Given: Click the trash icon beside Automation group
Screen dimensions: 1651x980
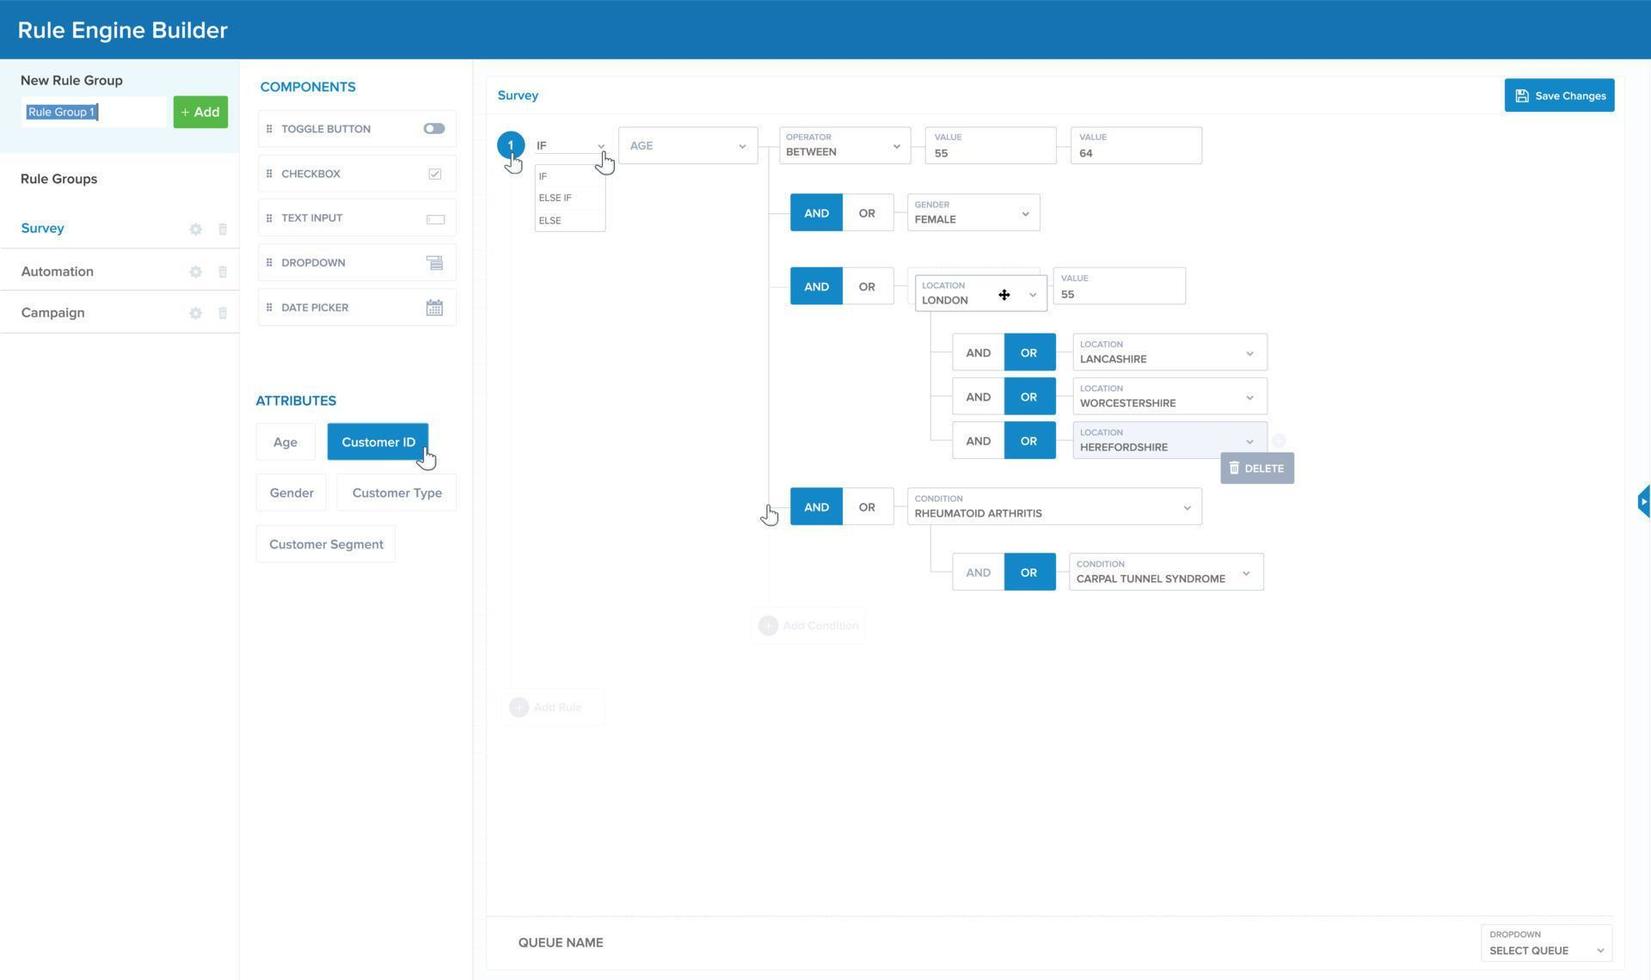Looking at the screenshot, I should tap(223, 271).
